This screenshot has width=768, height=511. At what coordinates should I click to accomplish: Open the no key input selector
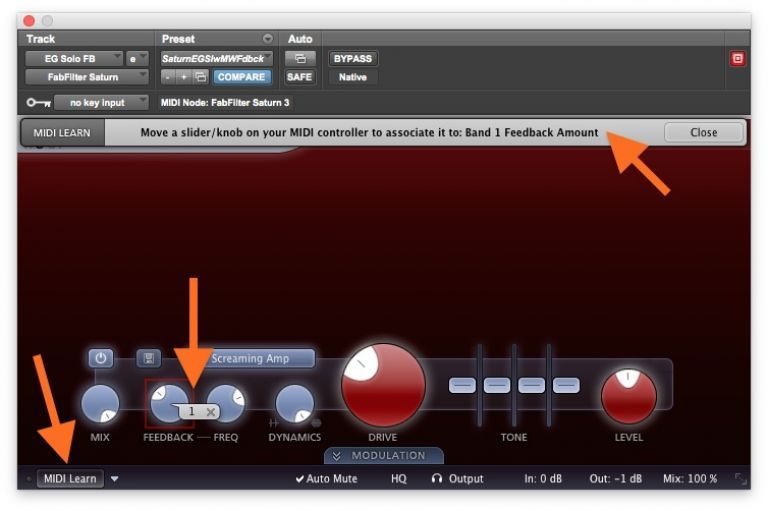coord(101,102)
